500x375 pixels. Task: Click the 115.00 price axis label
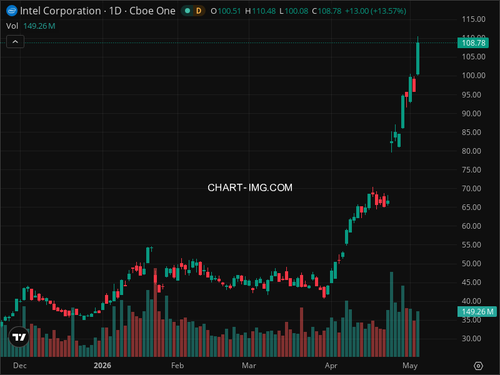473,19
